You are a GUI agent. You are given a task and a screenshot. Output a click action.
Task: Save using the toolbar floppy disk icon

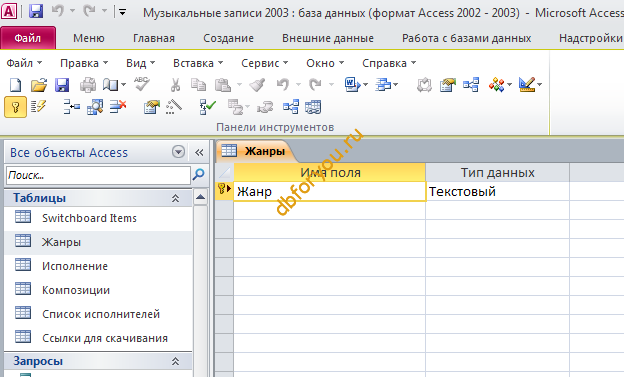point(62,85)
